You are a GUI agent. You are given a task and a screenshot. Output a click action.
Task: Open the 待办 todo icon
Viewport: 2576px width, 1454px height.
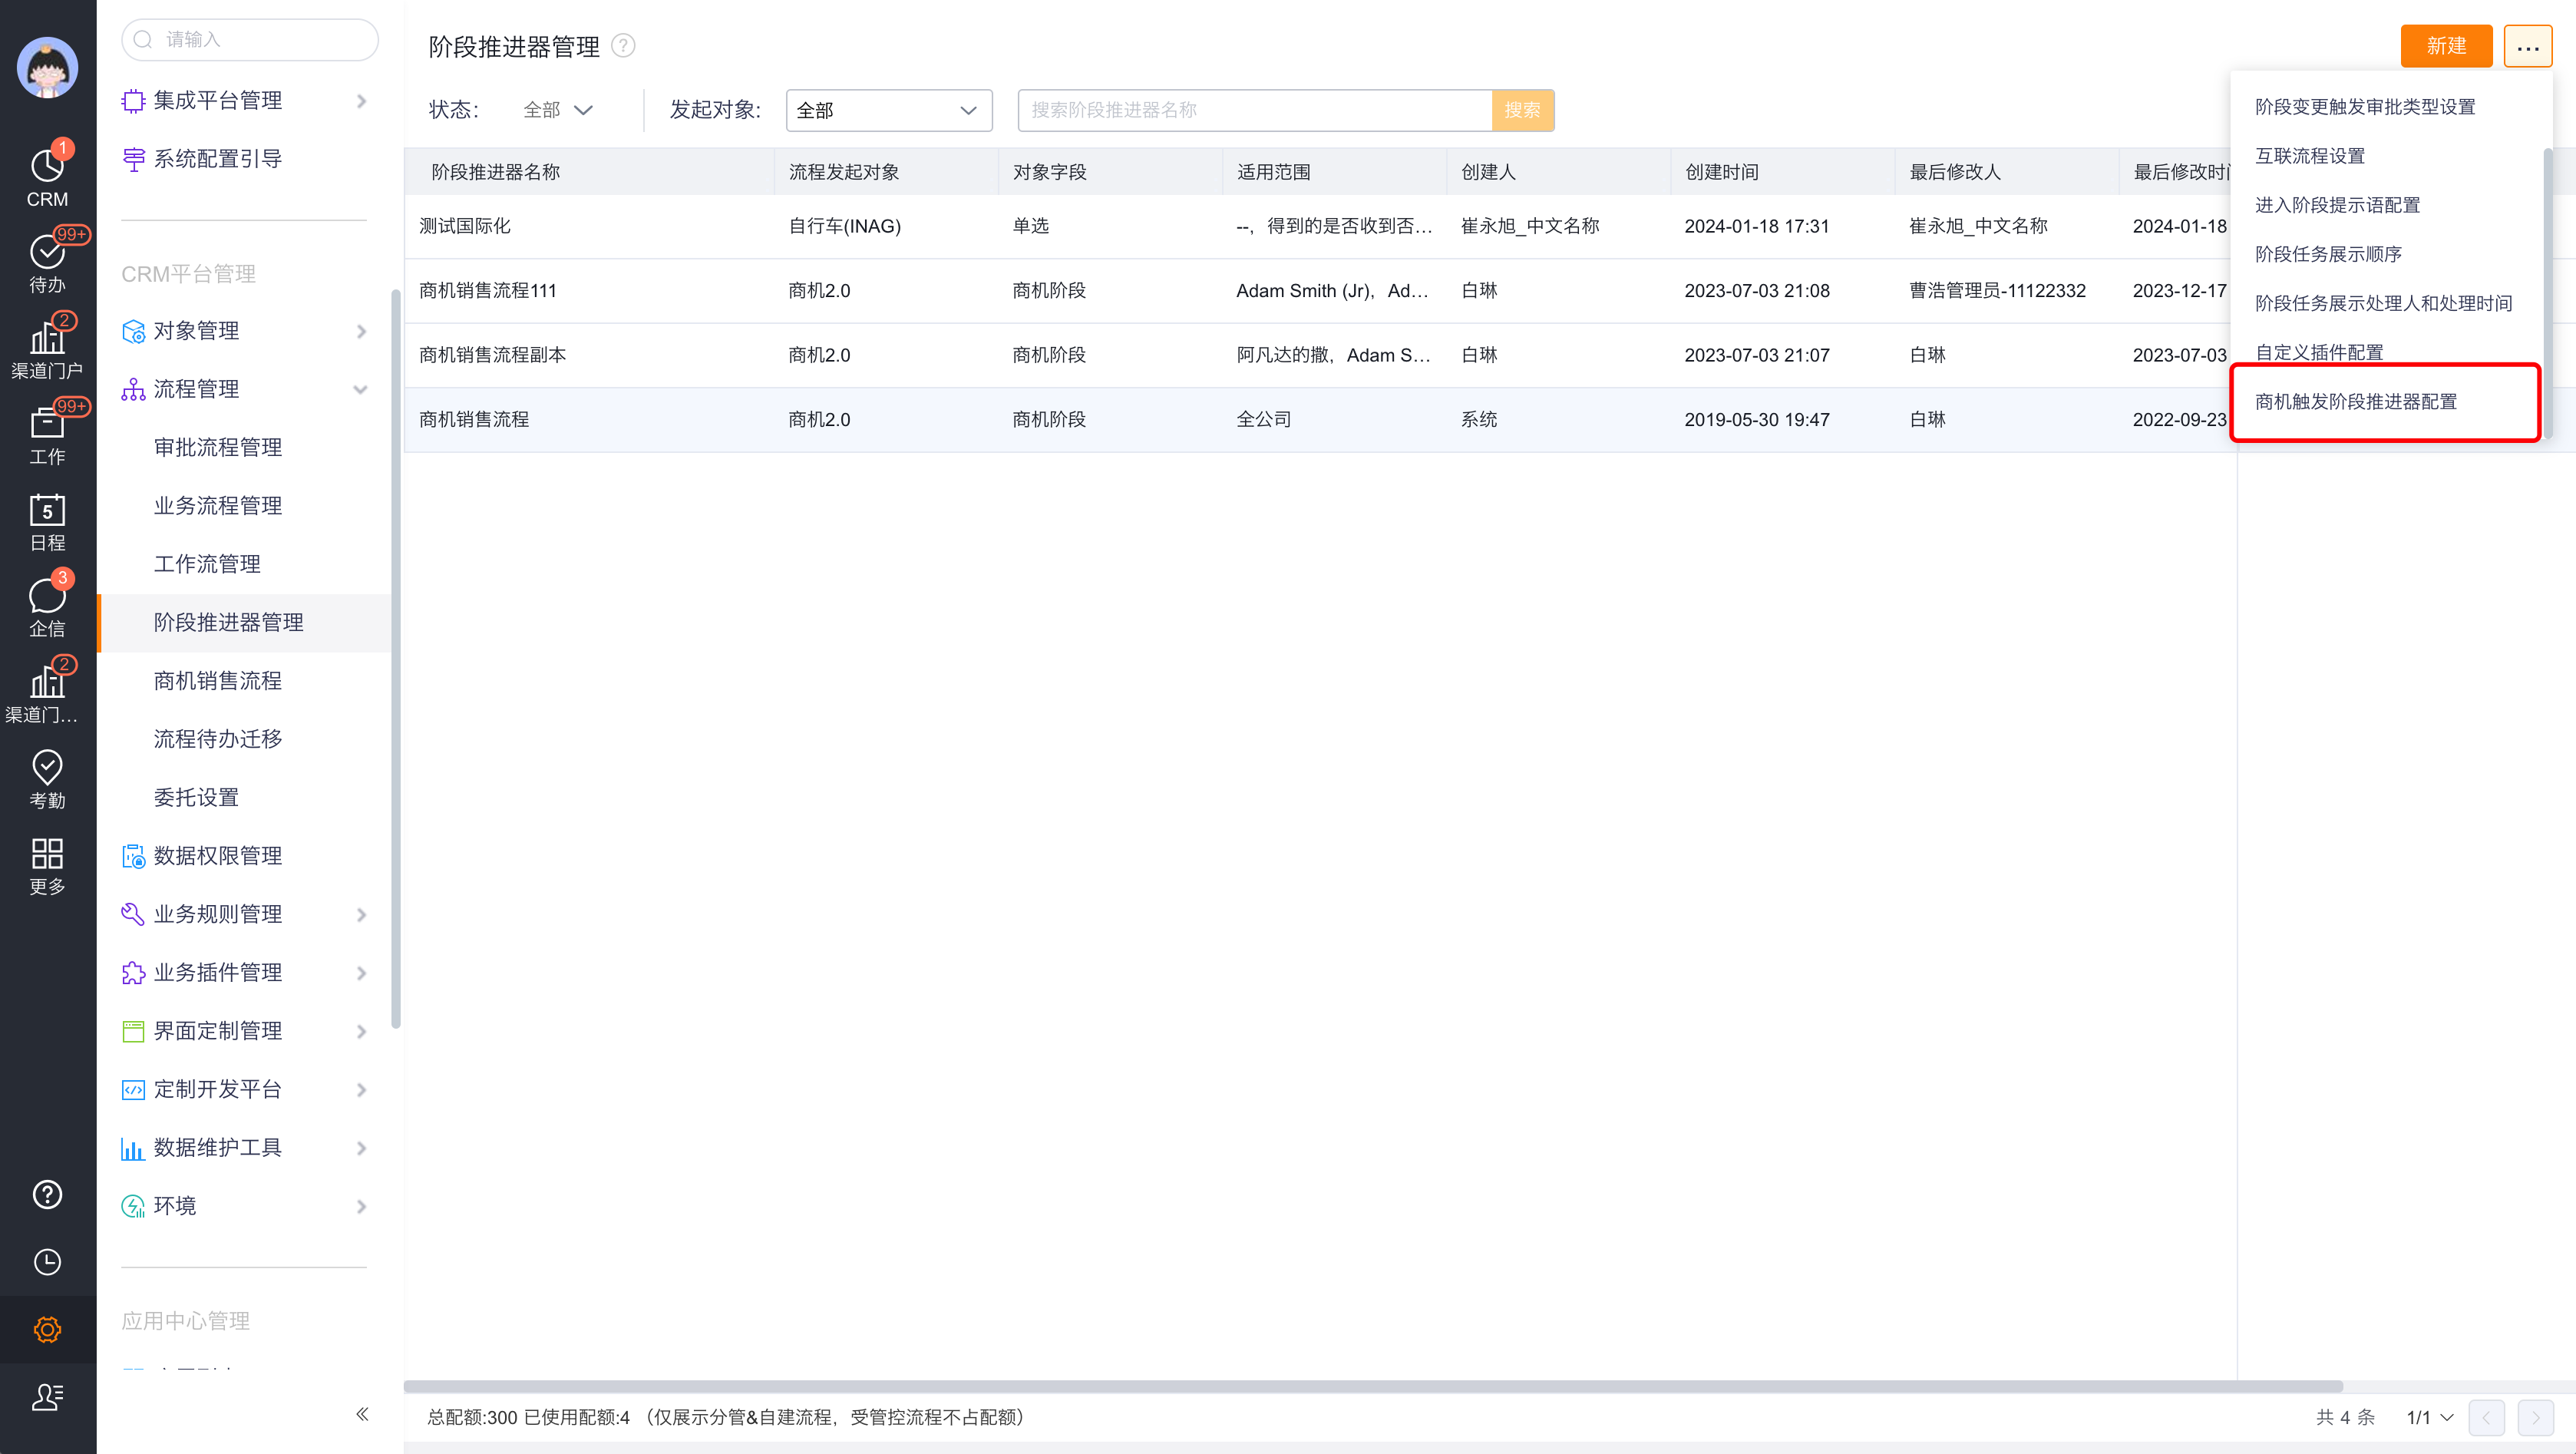coord(47,263)
